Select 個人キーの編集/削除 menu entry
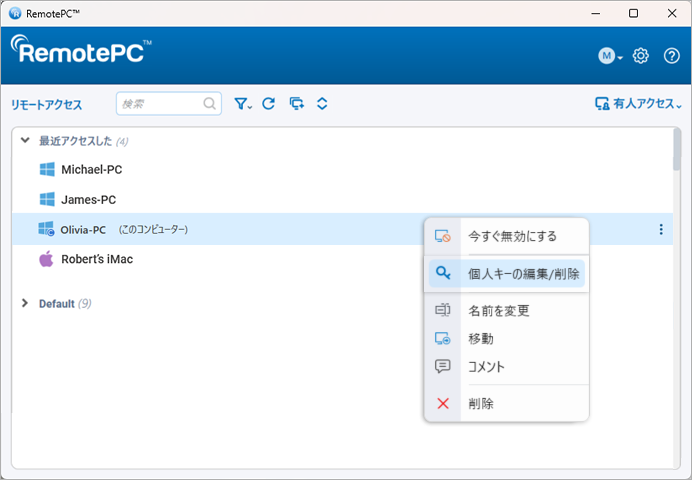 (507, 274)
